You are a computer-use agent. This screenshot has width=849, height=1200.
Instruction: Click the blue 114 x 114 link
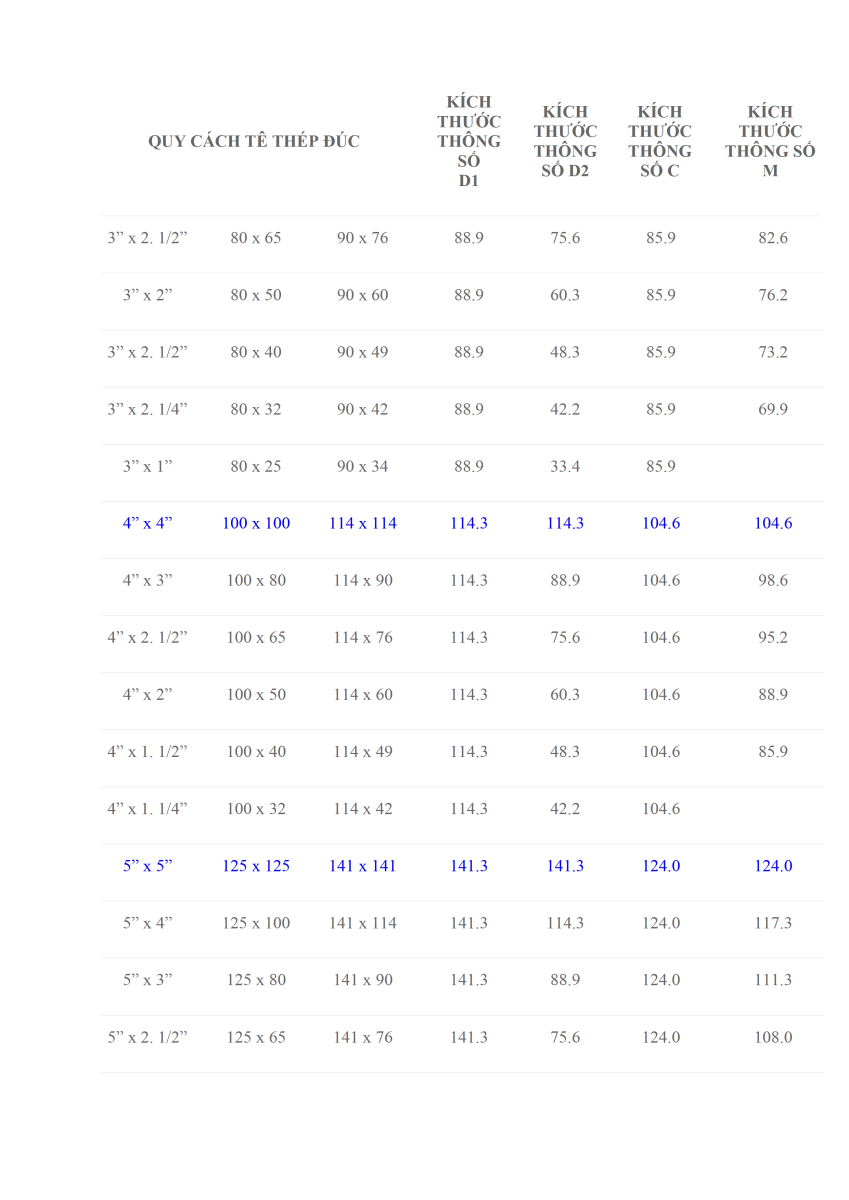[x=363, y=523]
